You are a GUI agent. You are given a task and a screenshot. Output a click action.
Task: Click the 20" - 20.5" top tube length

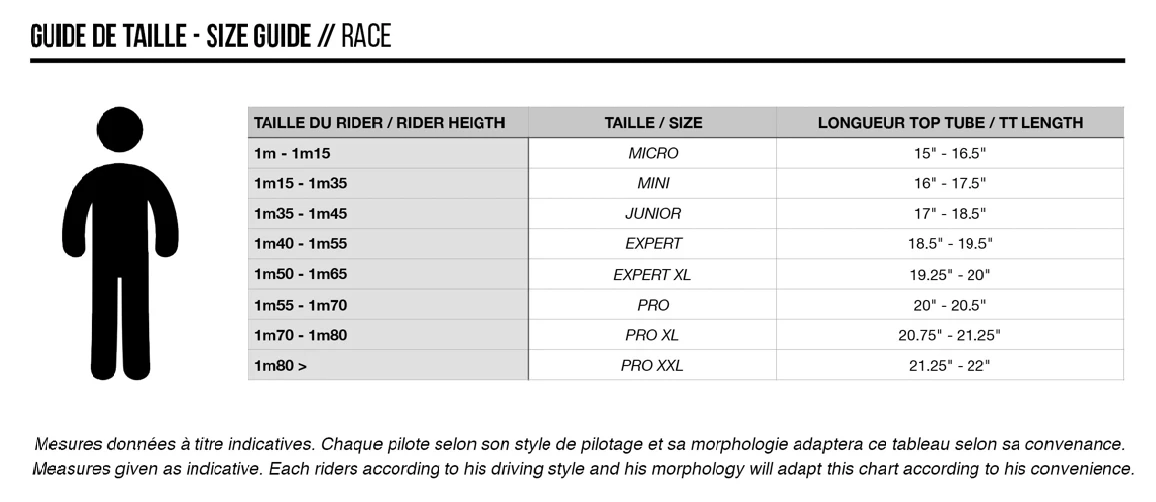[x=949, y=304]
